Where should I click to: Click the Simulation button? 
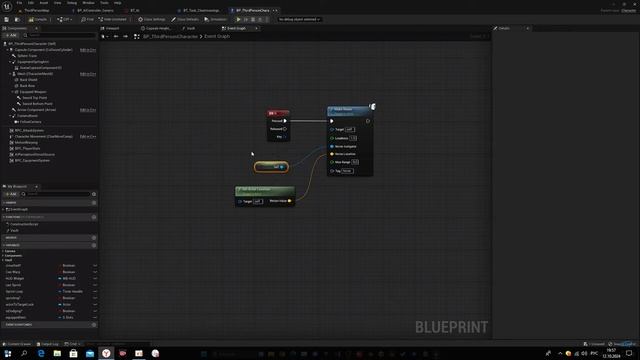coord(215,19)
